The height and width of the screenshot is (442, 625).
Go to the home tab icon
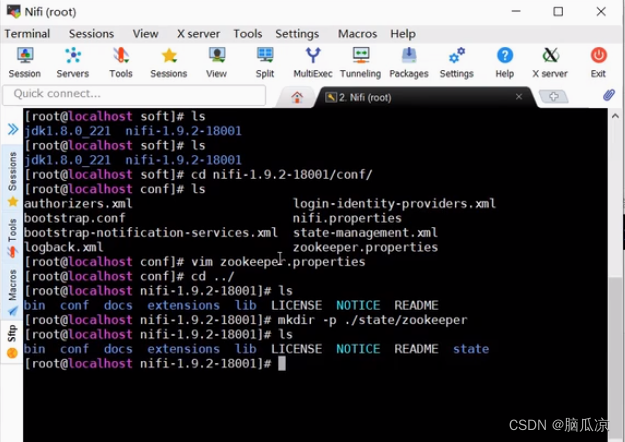(297, 97)
